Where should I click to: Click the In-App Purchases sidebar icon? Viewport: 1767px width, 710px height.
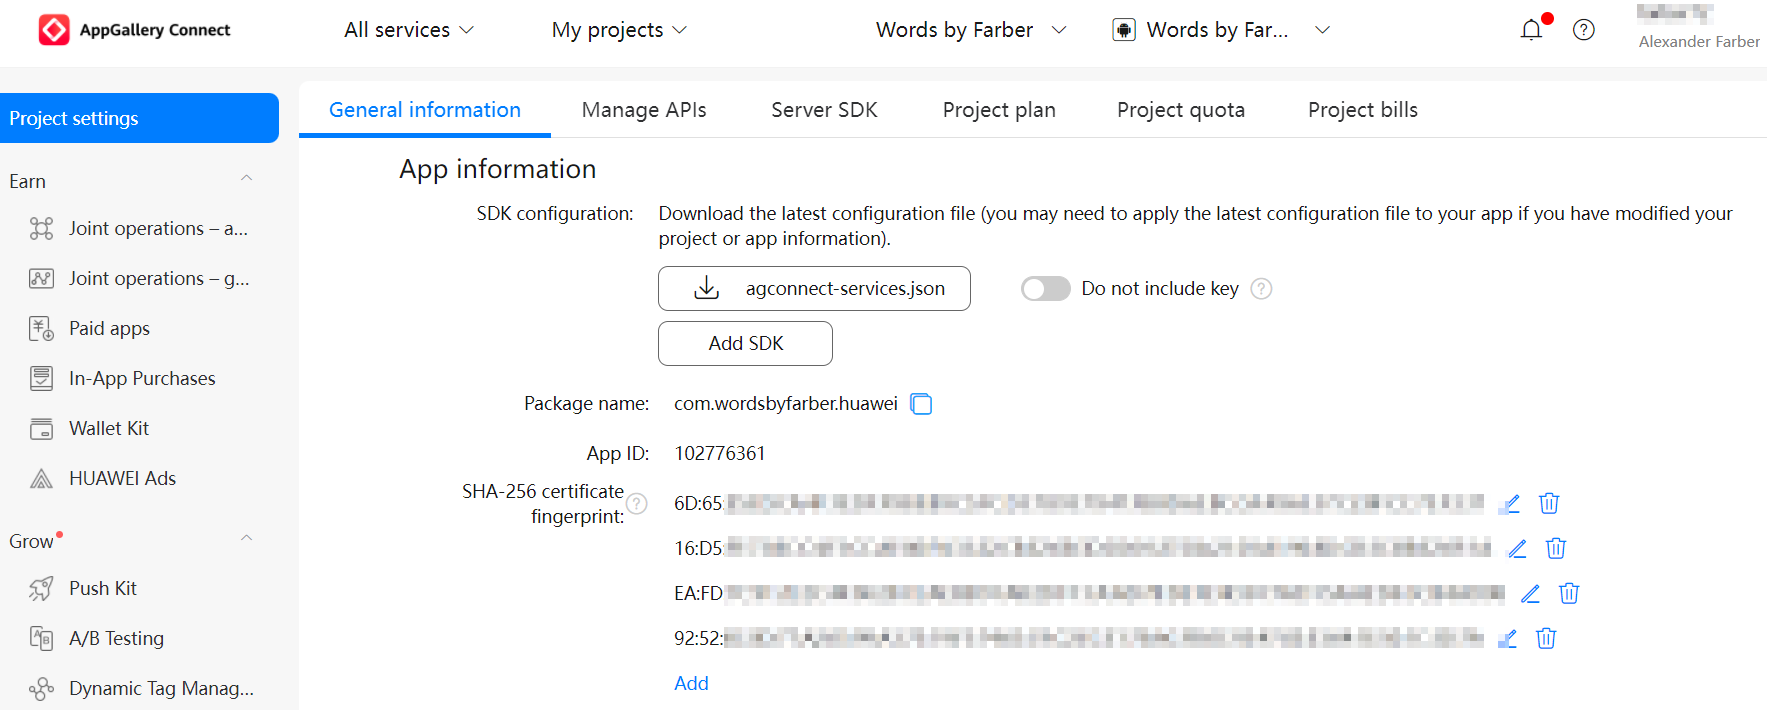(x=41, y=379)
